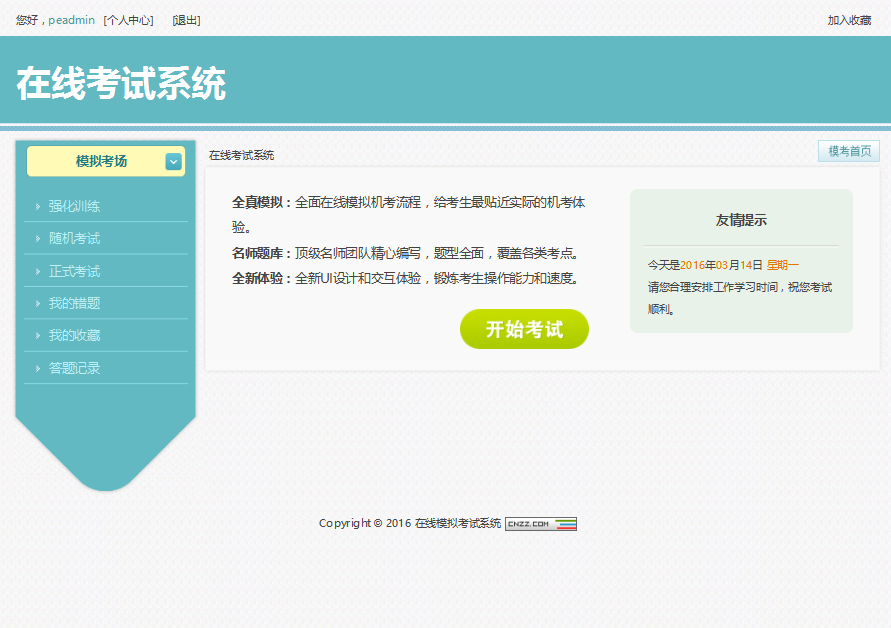Click the 在线模拟考试系统 copyright link
The height and width of the screenshot is (628, 891).
pyautogui.click(x=457, y=522)
